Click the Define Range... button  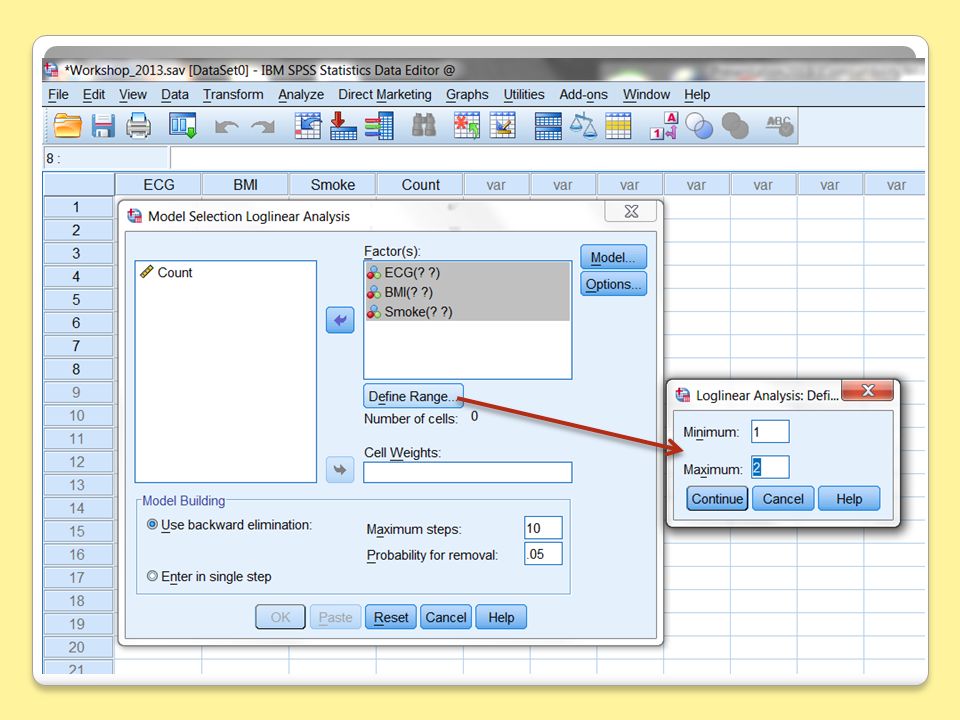coord(413,396)
